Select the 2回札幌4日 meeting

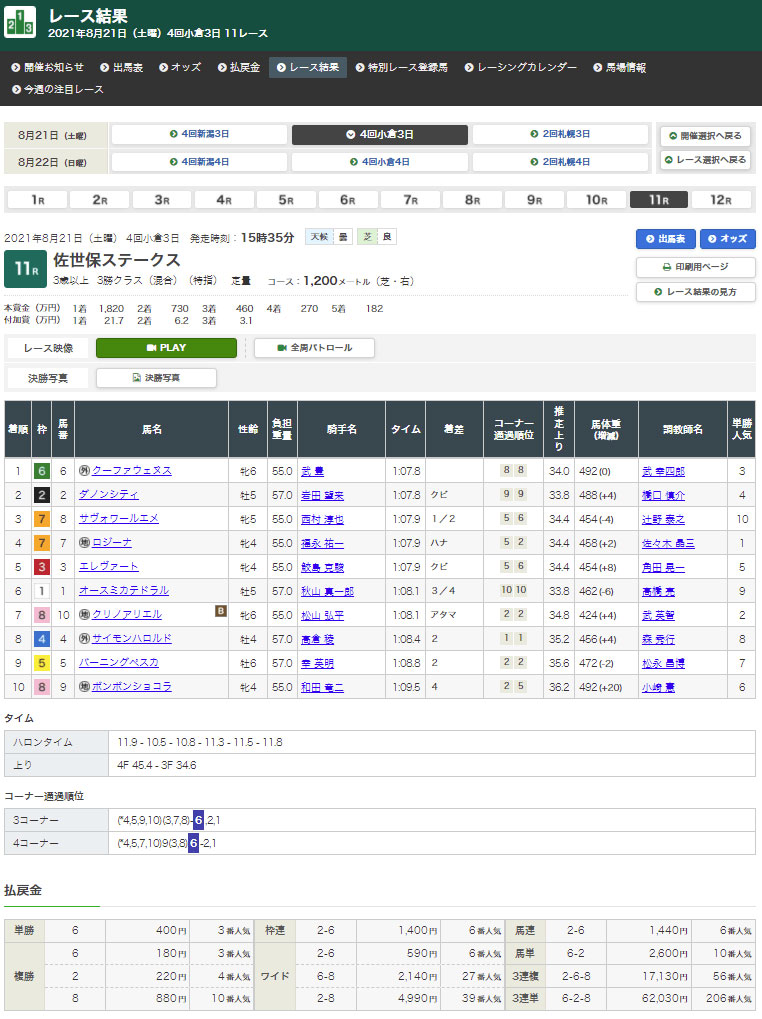tap(560, 161)
